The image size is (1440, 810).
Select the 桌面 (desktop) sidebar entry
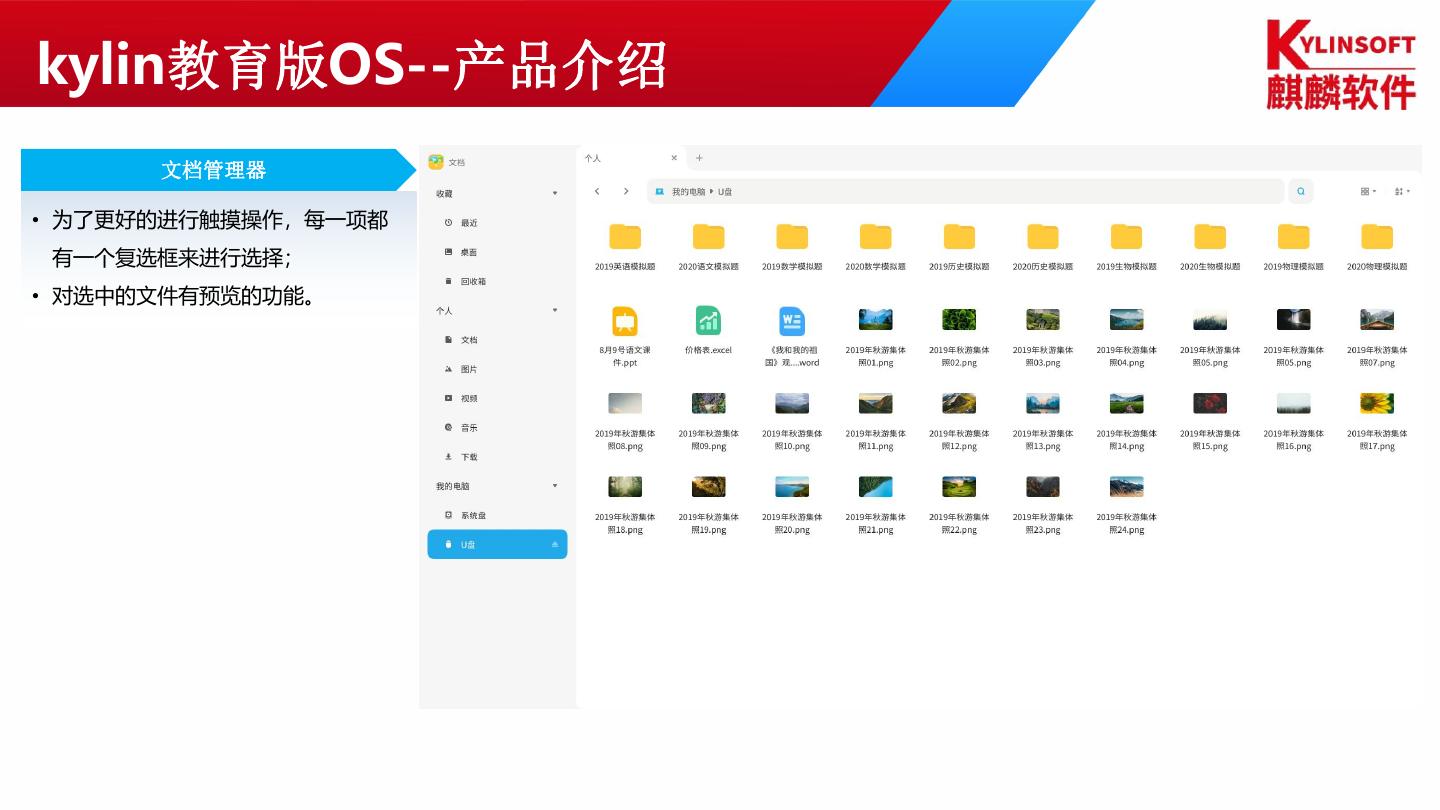(470, 252)
